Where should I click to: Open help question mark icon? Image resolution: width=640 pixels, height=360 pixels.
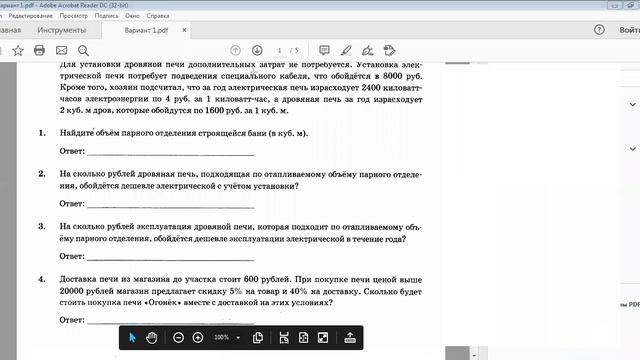click(599, 30)
